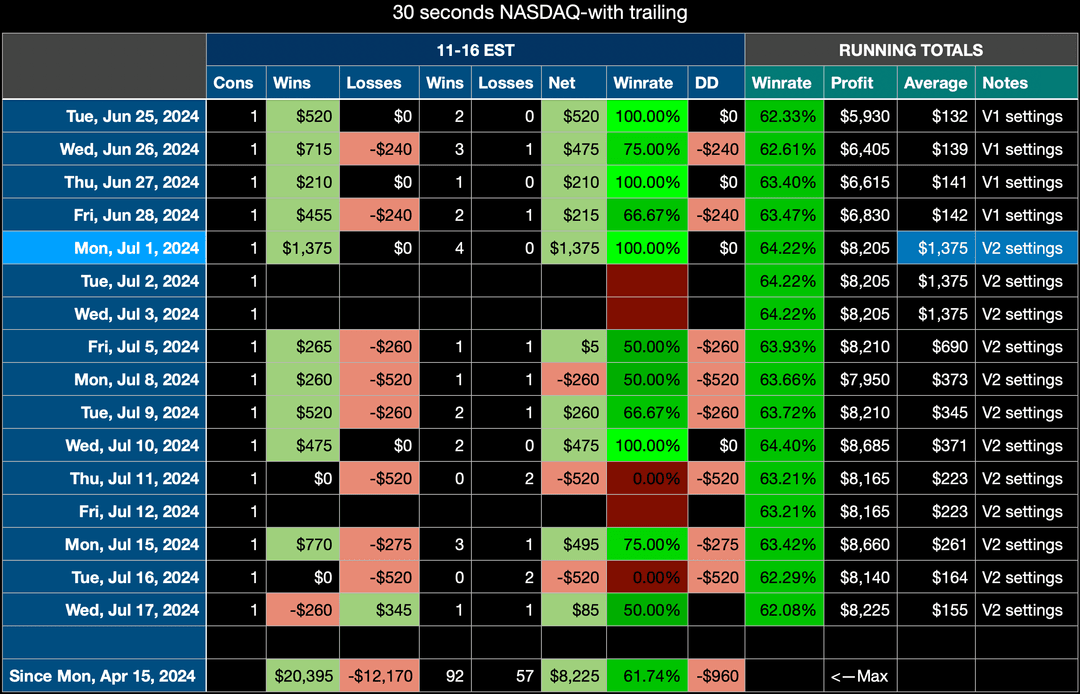Click the Jul 17 notes cell "V2 settings"
The image size is (1080, 694).
click(x=1026, y=610)
